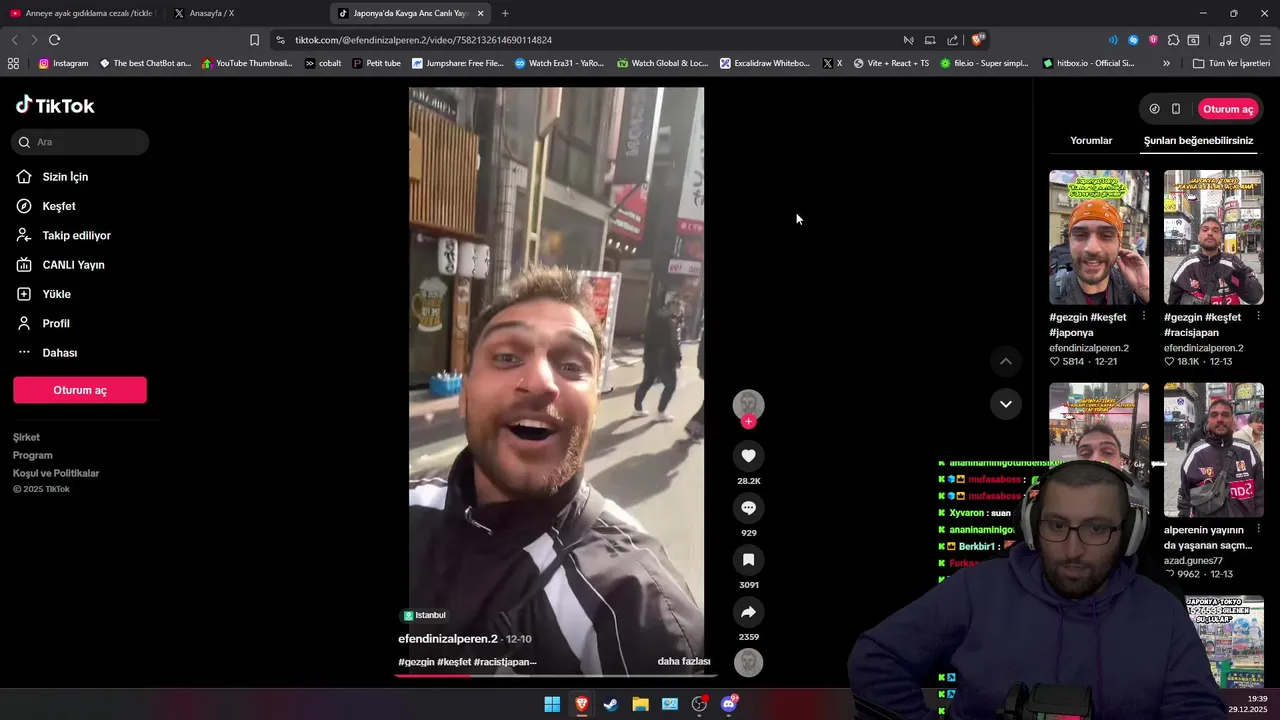The width and height of the screenshot is (1280, 720).
Task: Open Profil in the sidebar
Action: 56,324
